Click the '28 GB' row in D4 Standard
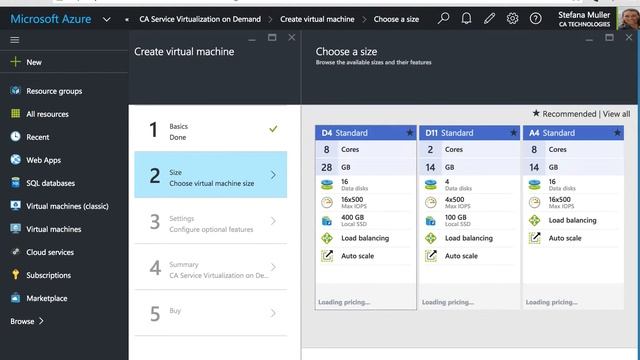Image resolution: width=640 pixels, height=360 pixels. pyautogui.click(x=366, y=167)
